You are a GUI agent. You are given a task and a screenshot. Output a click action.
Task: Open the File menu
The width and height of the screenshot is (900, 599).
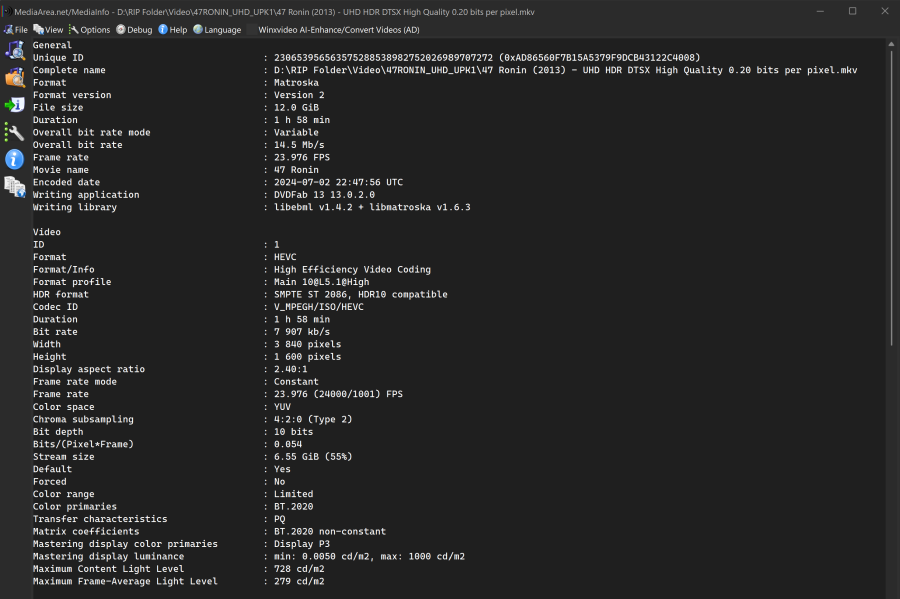pyautogui.click(x=15, y=30)
